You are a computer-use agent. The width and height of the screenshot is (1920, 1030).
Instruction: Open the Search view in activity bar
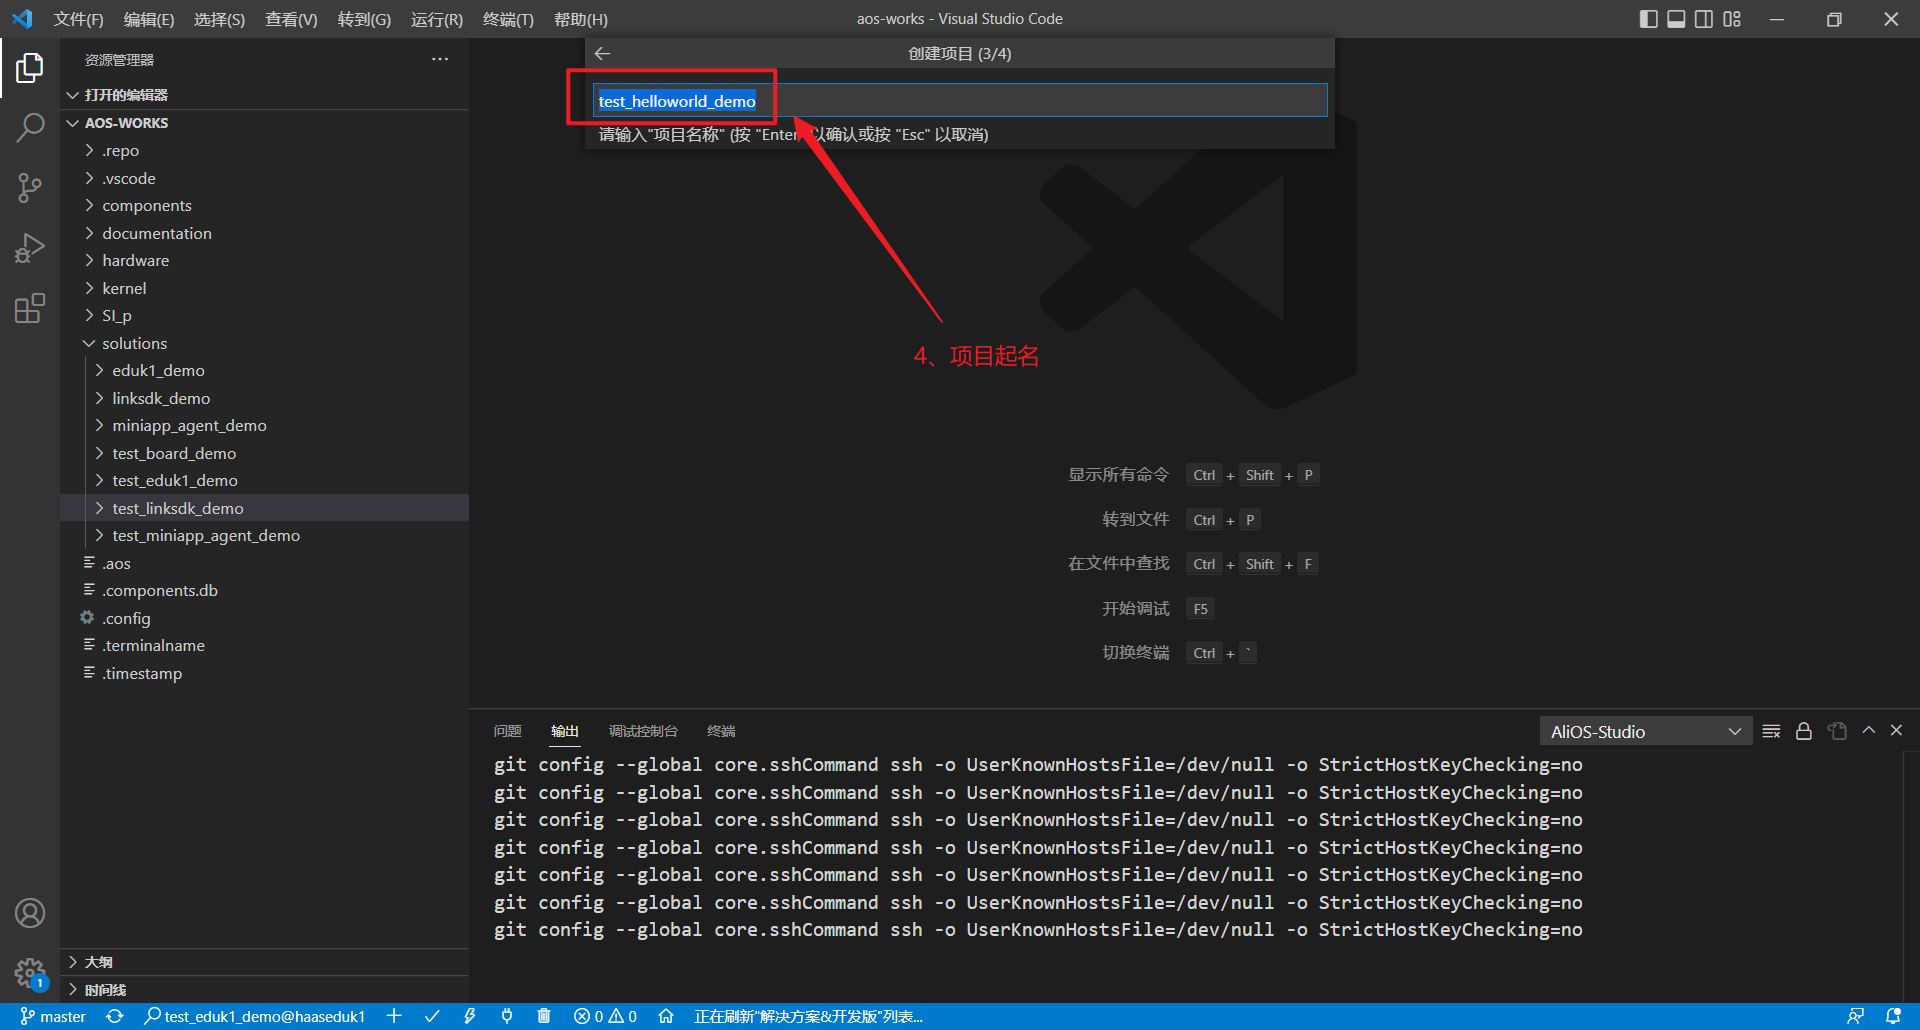click(30, 127)
